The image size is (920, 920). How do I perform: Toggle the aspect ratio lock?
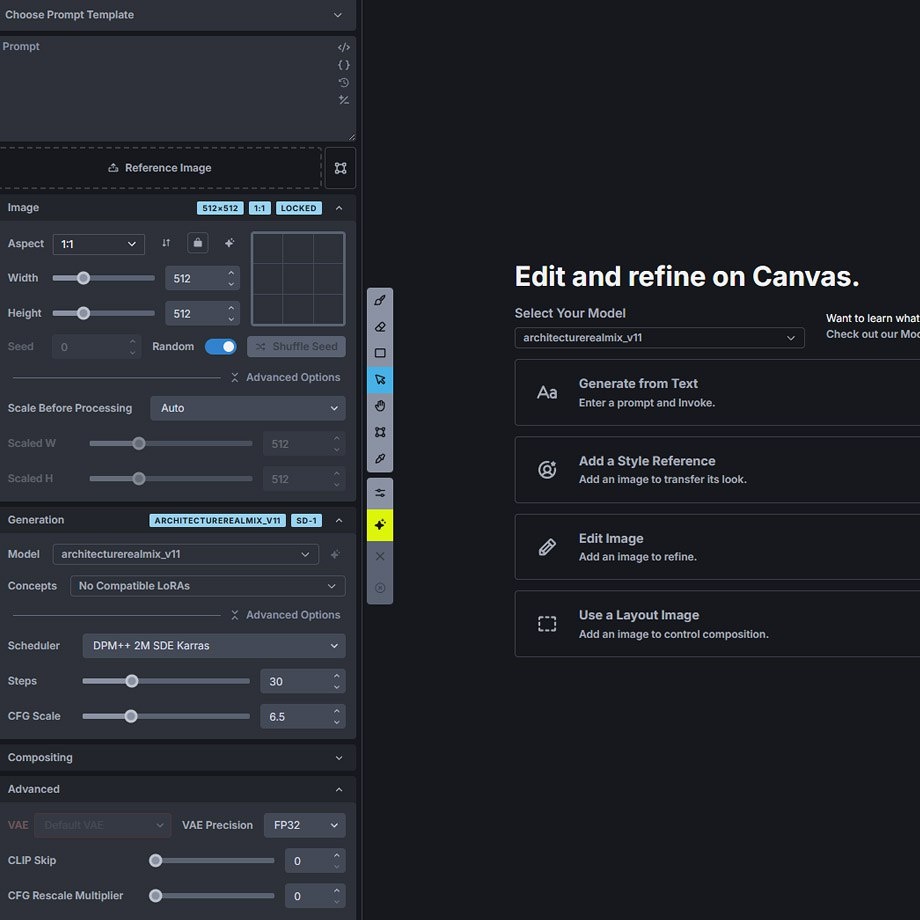[x=198, y=243]
